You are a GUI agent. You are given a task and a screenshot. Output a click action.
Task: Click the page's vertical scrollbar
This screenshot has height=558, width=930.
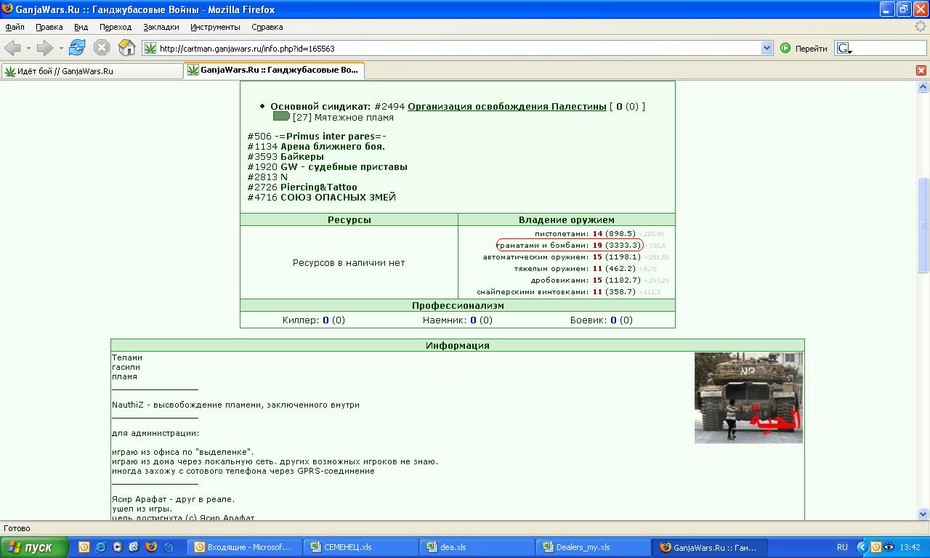pyautogui.click(x=923, y=225)
